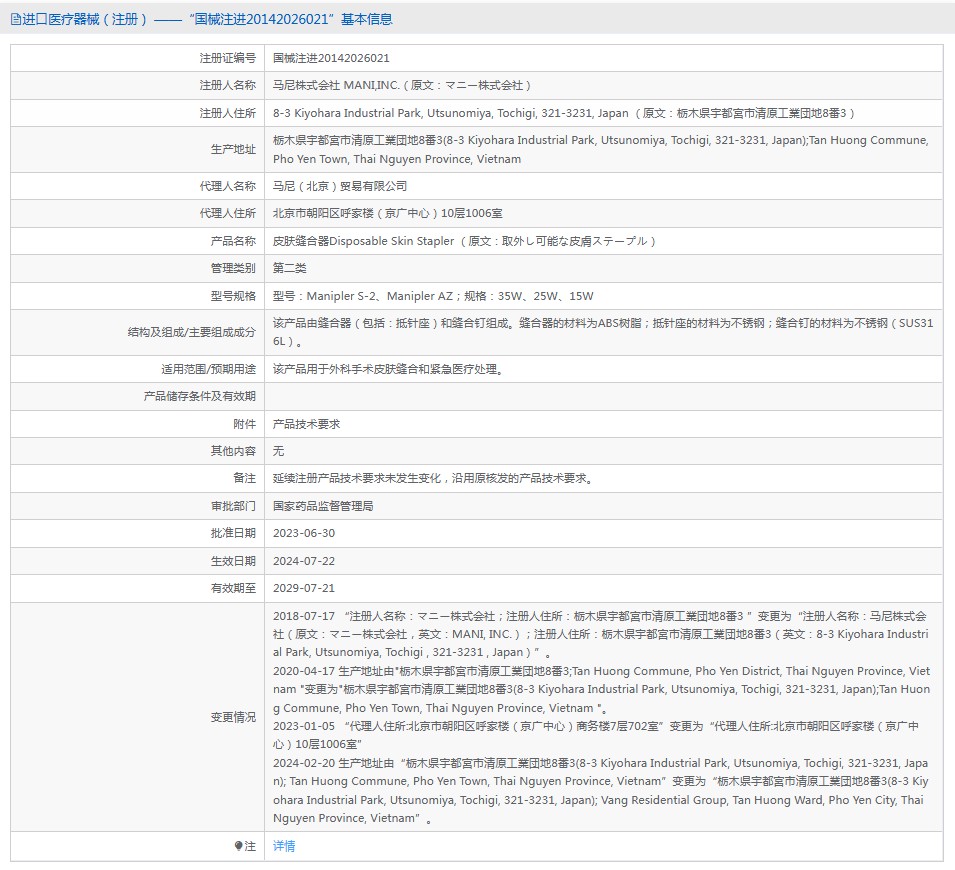Click the 2024-02-20 production address change entry
The height and width of the screenshot is (870, 955).
(x=601, y=791)
